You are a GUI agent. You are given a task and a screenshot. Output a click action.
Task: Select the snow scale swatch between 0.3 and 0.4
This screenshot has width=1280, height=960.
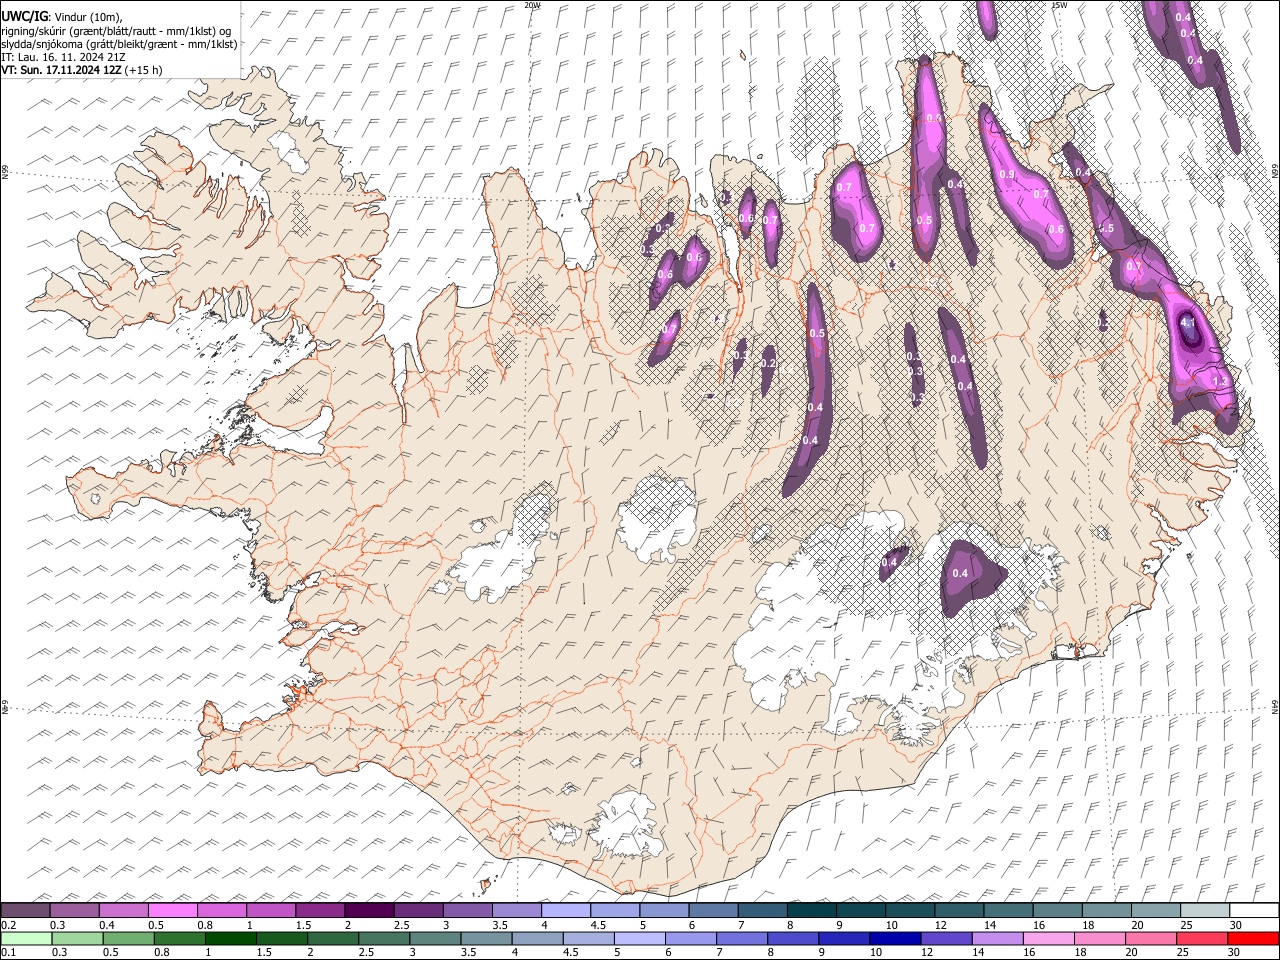click(x=75, y=910)
